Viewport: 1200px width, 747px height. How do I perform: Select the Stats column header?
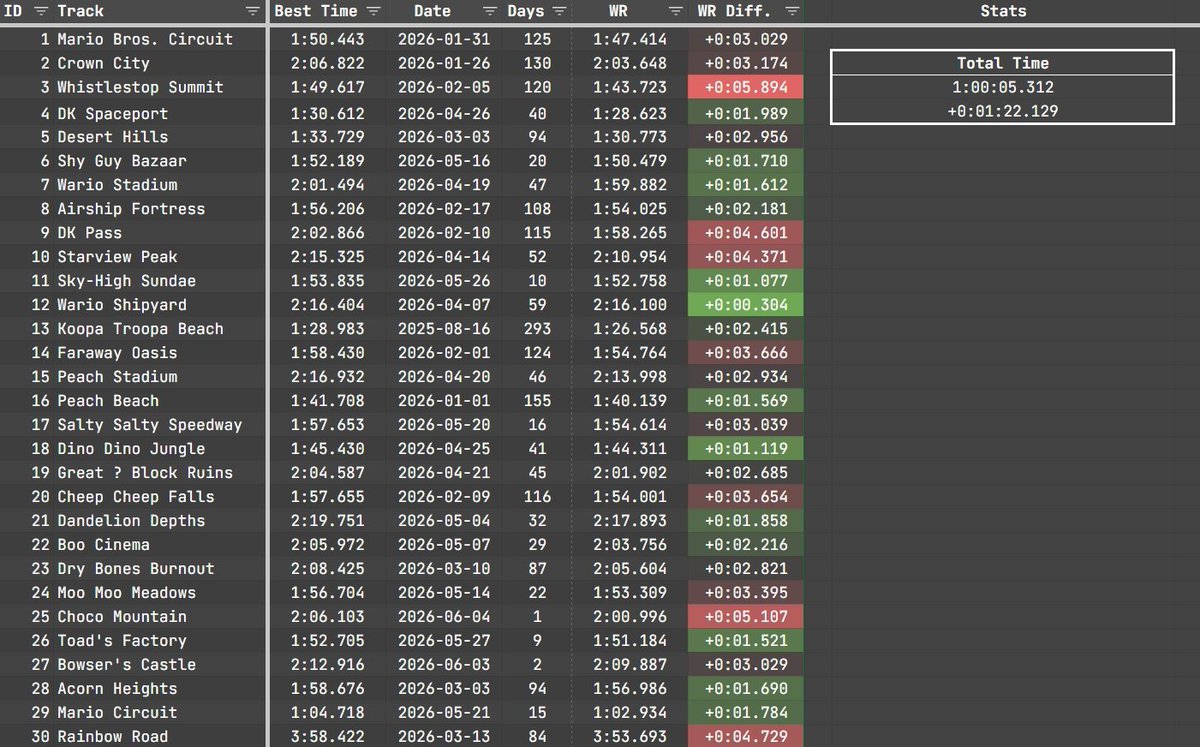click(x=1002, y=12)
